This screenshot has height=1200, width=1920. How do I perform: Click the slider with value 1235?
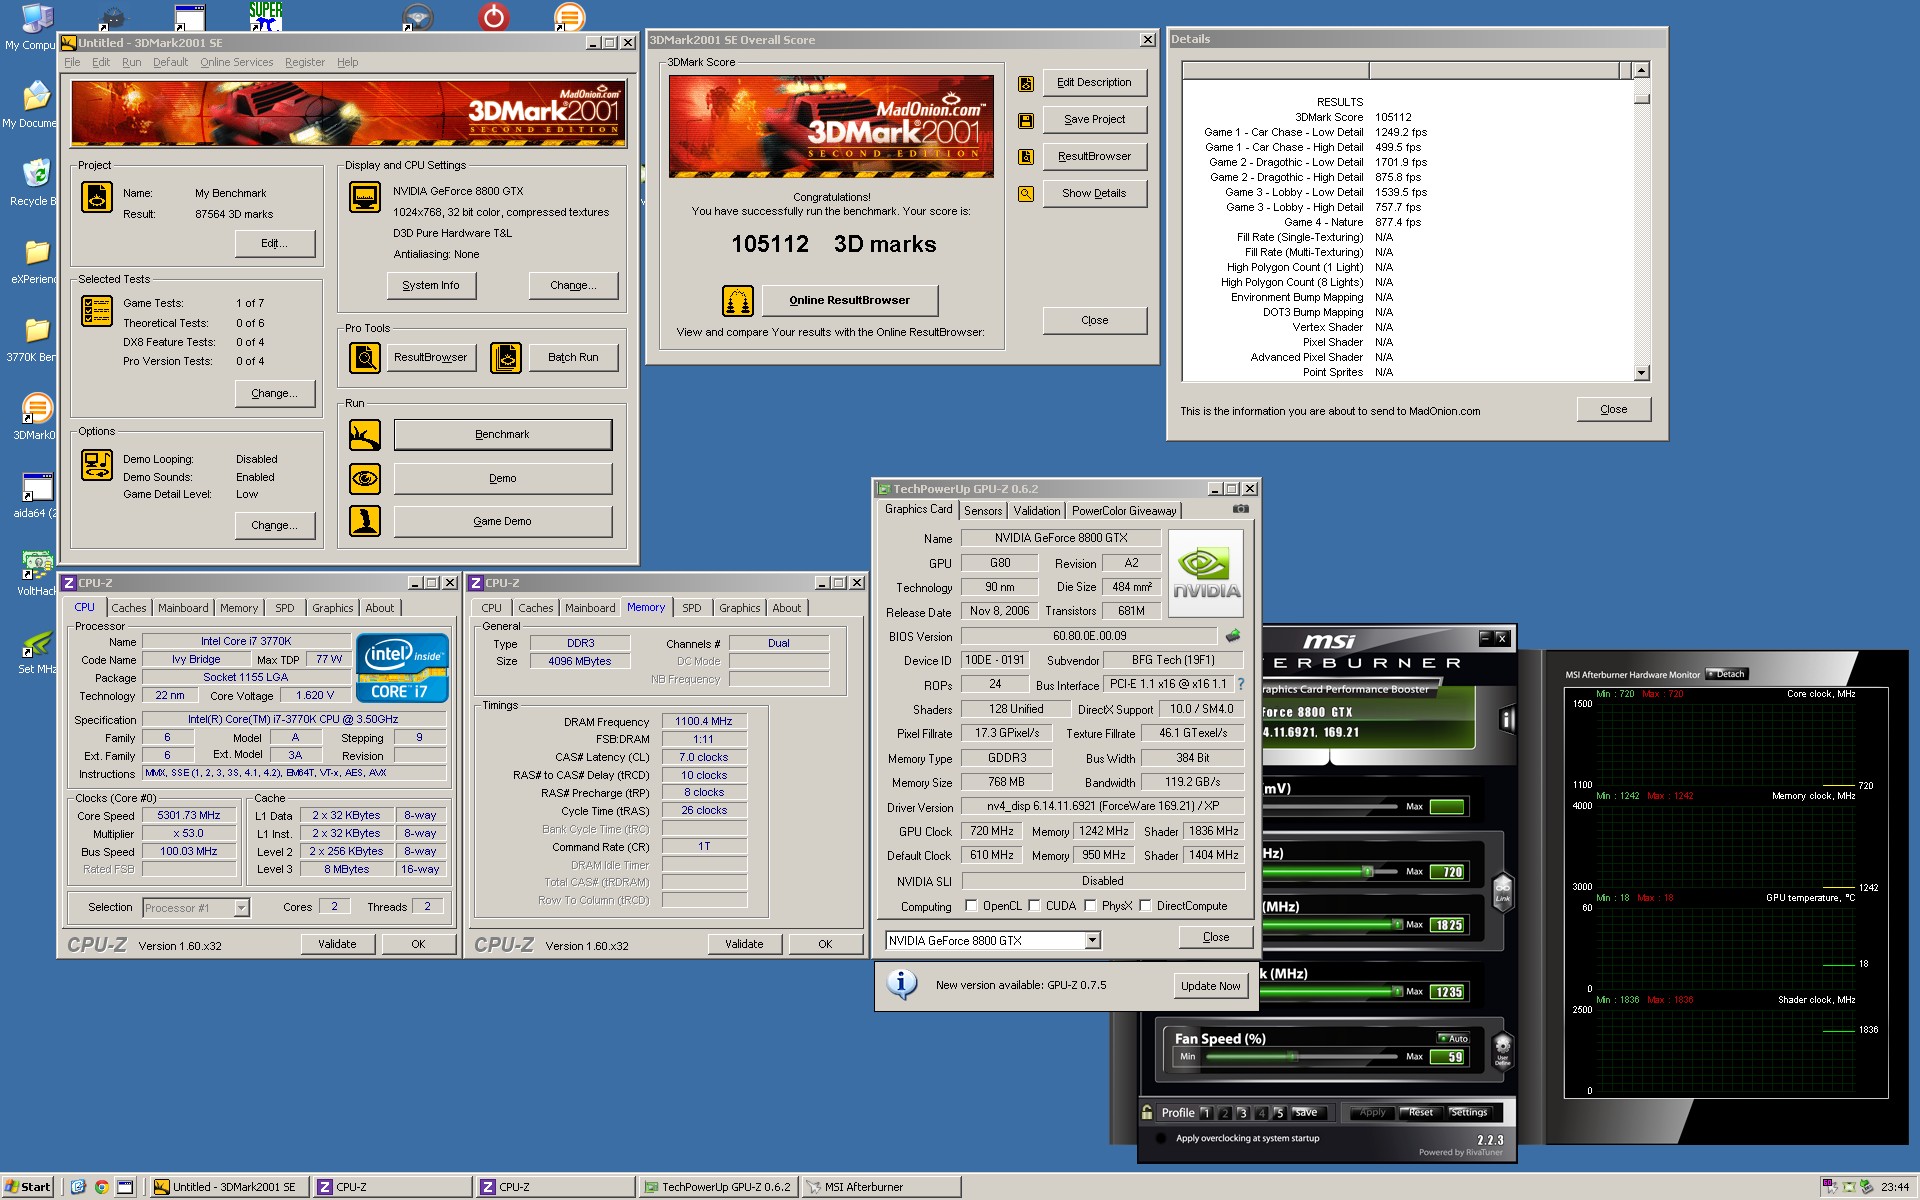1333,992
